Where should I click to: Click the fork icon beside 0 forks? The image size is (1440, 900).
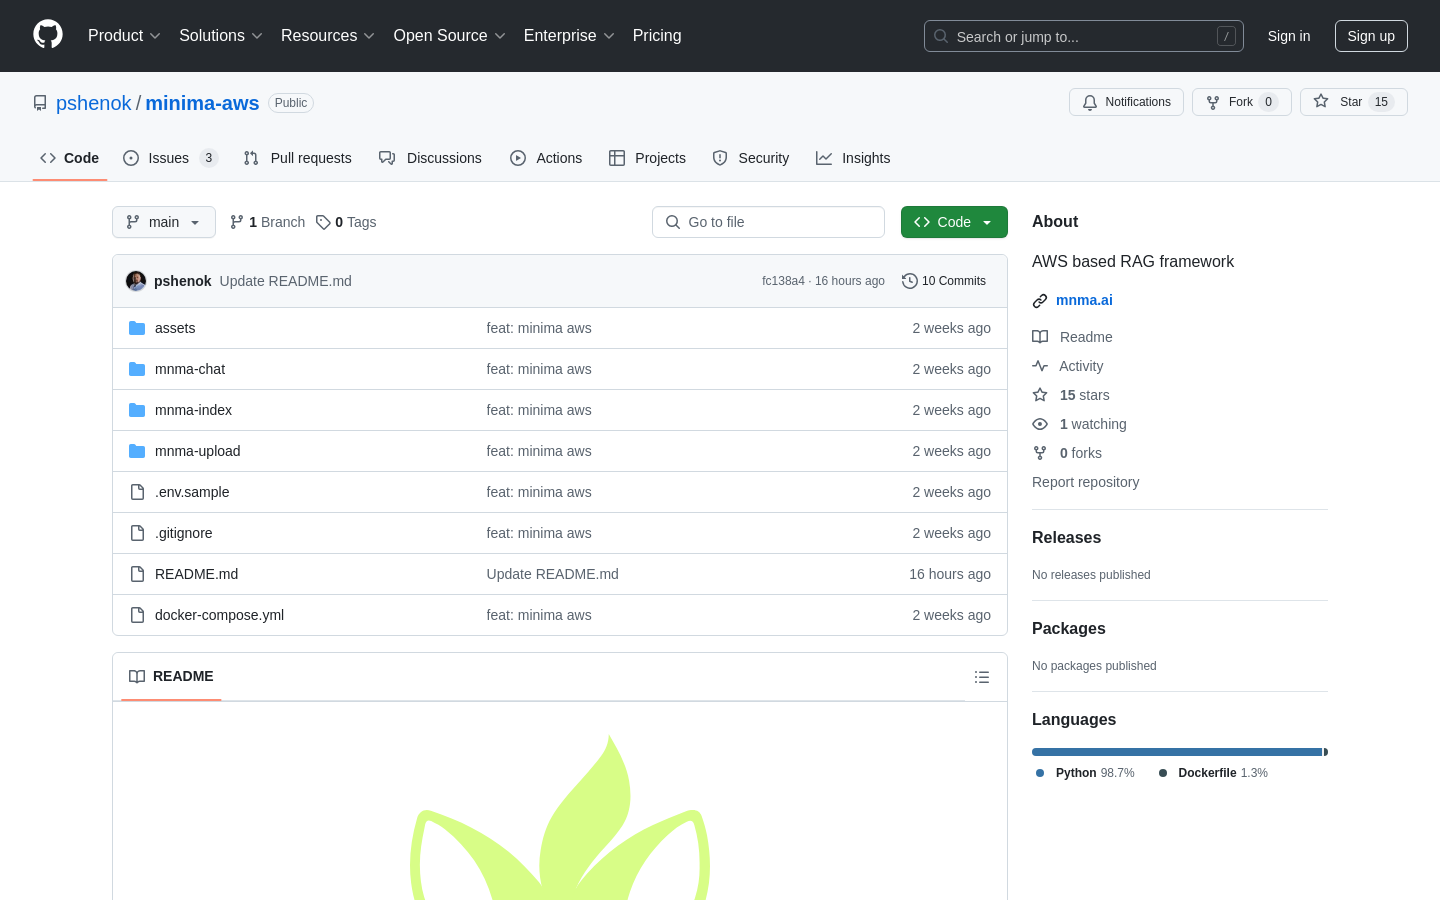pyautogui.click(x=1040, y=453)
